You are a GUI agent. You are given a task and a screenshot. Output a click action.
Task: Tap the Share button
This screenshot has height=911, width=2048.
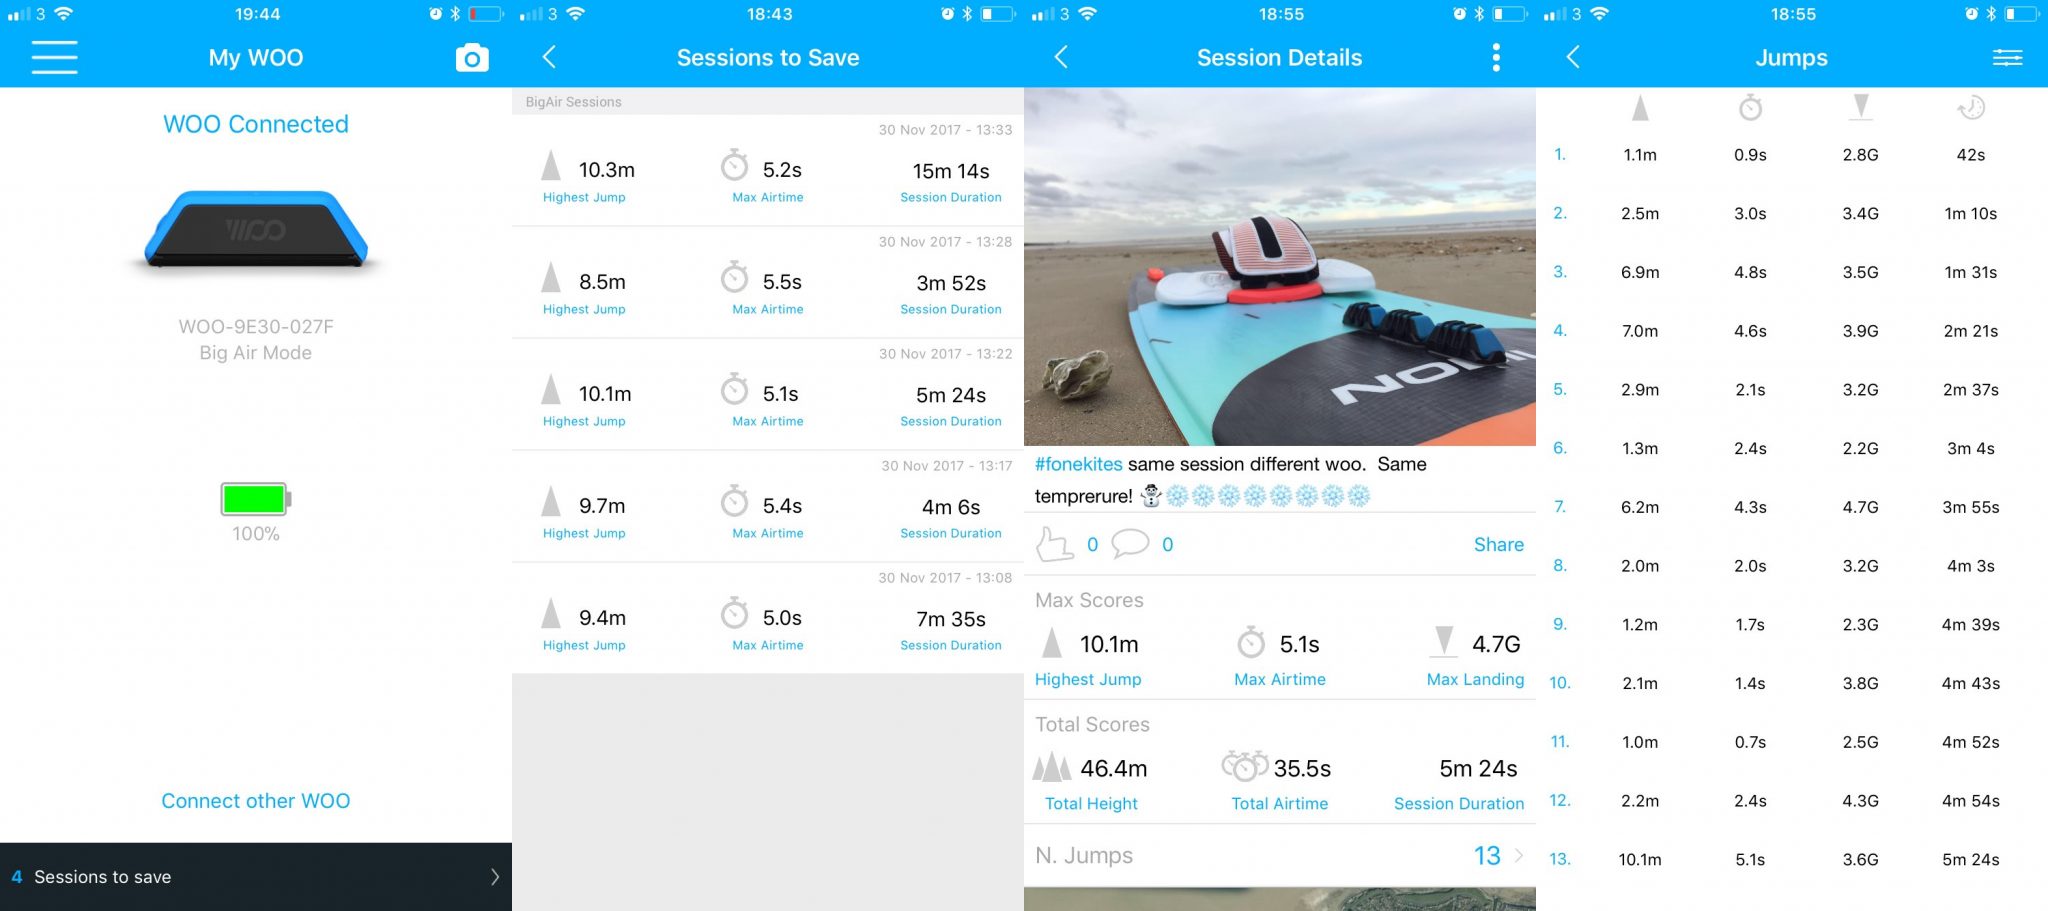click(1498, 544)
